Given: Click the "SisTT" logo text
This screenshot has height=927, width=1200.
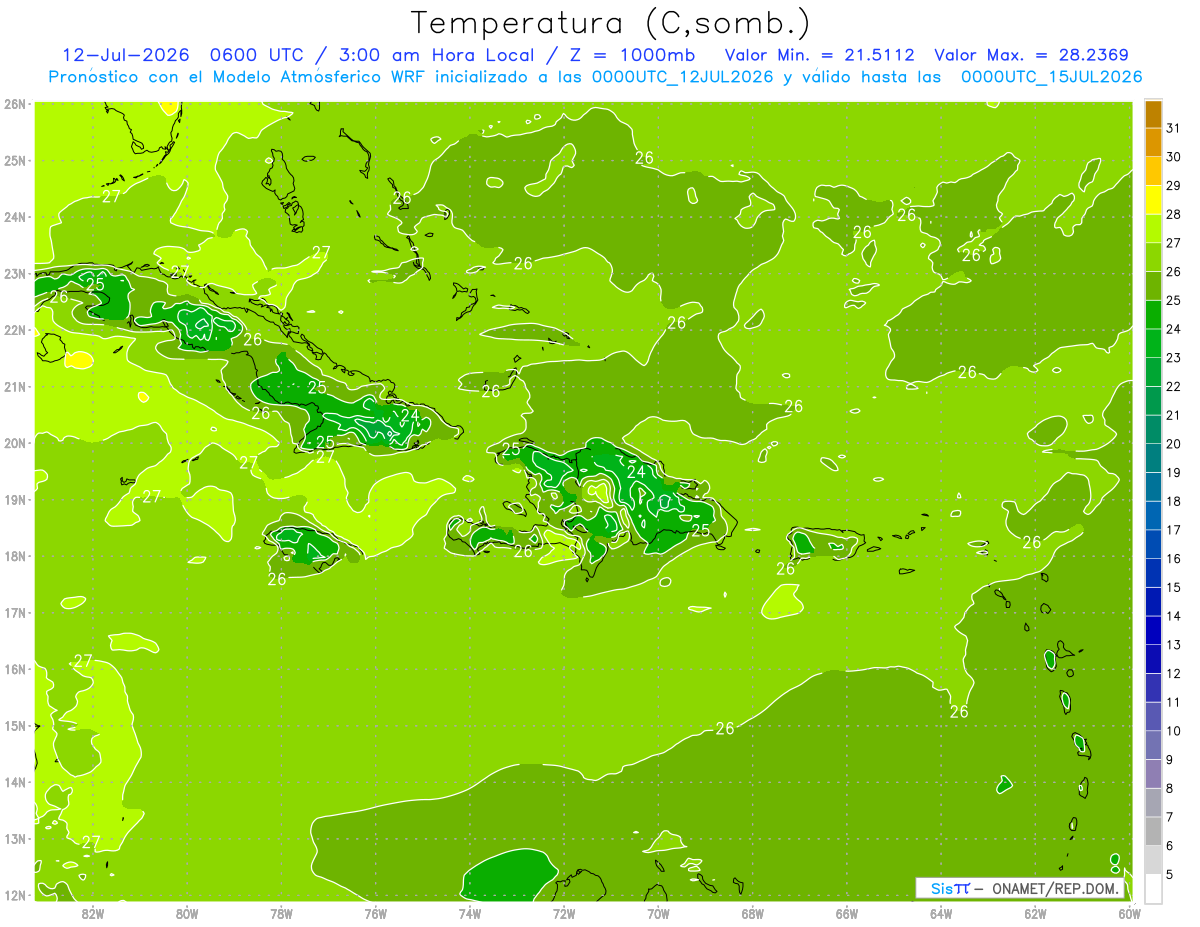Looking at the screenshot, I should [x=949, y=888].
